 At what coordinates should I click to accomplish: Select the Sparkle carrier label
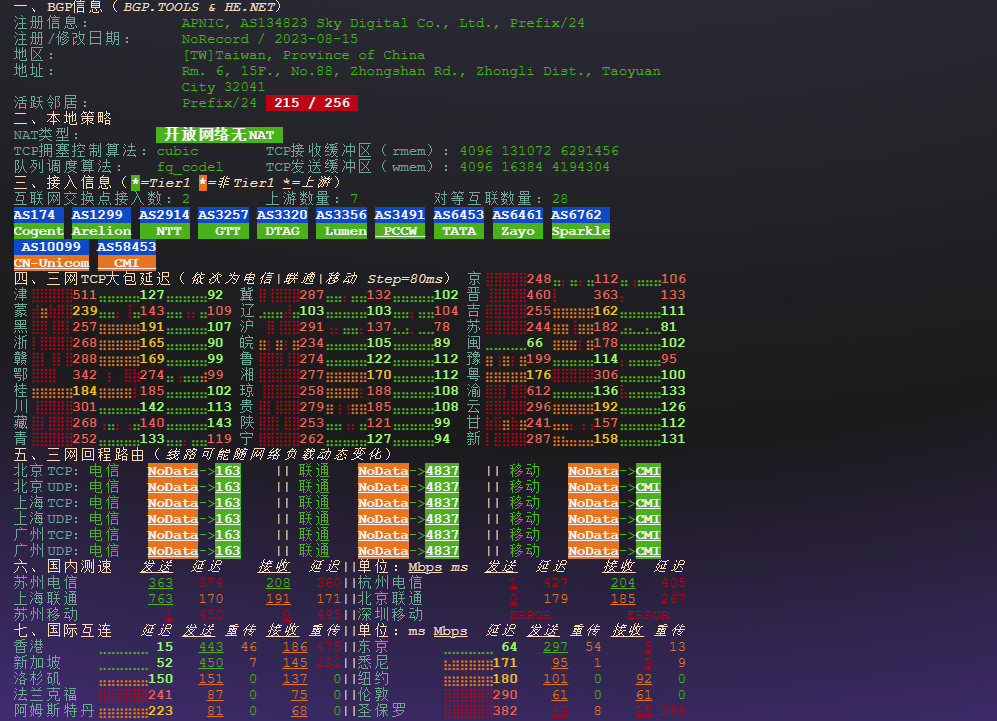coord(580,231)
